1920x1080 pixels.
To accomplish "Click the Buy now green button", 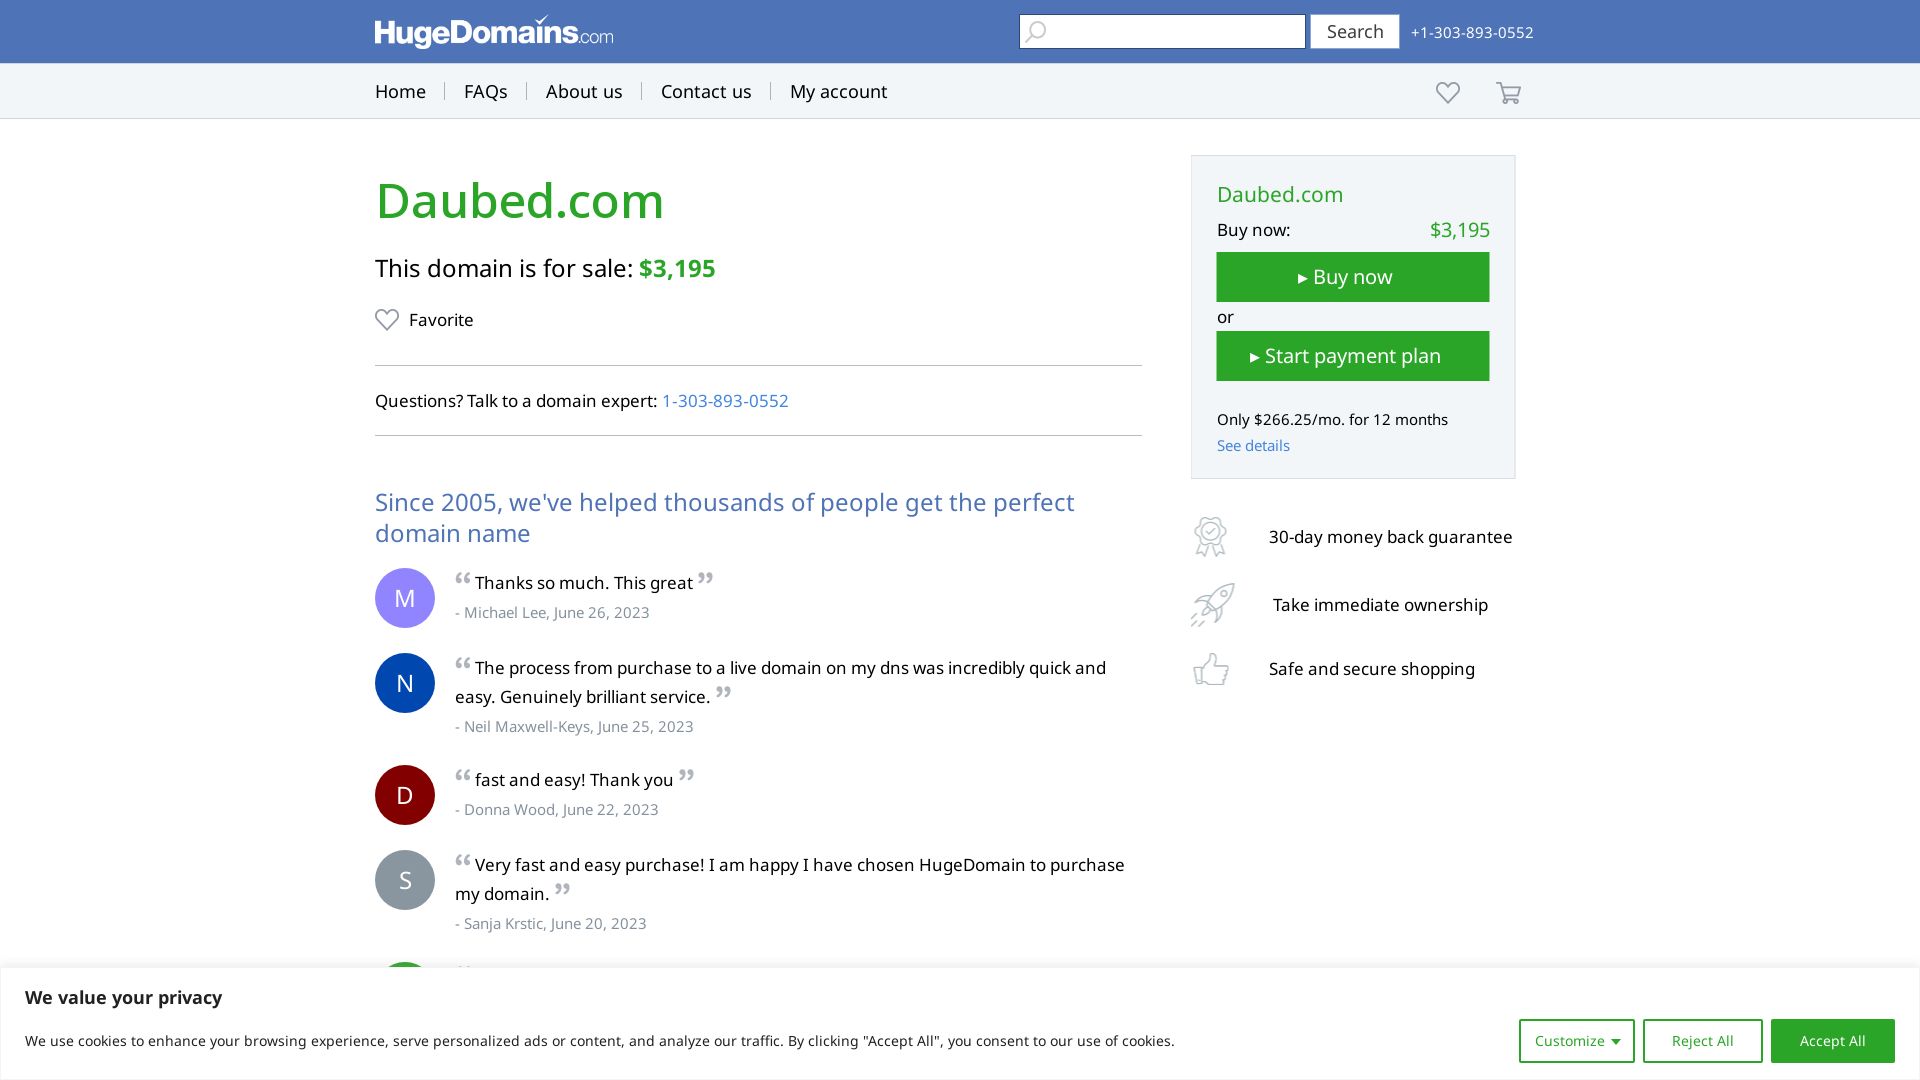I will (x=1352, y=276).
